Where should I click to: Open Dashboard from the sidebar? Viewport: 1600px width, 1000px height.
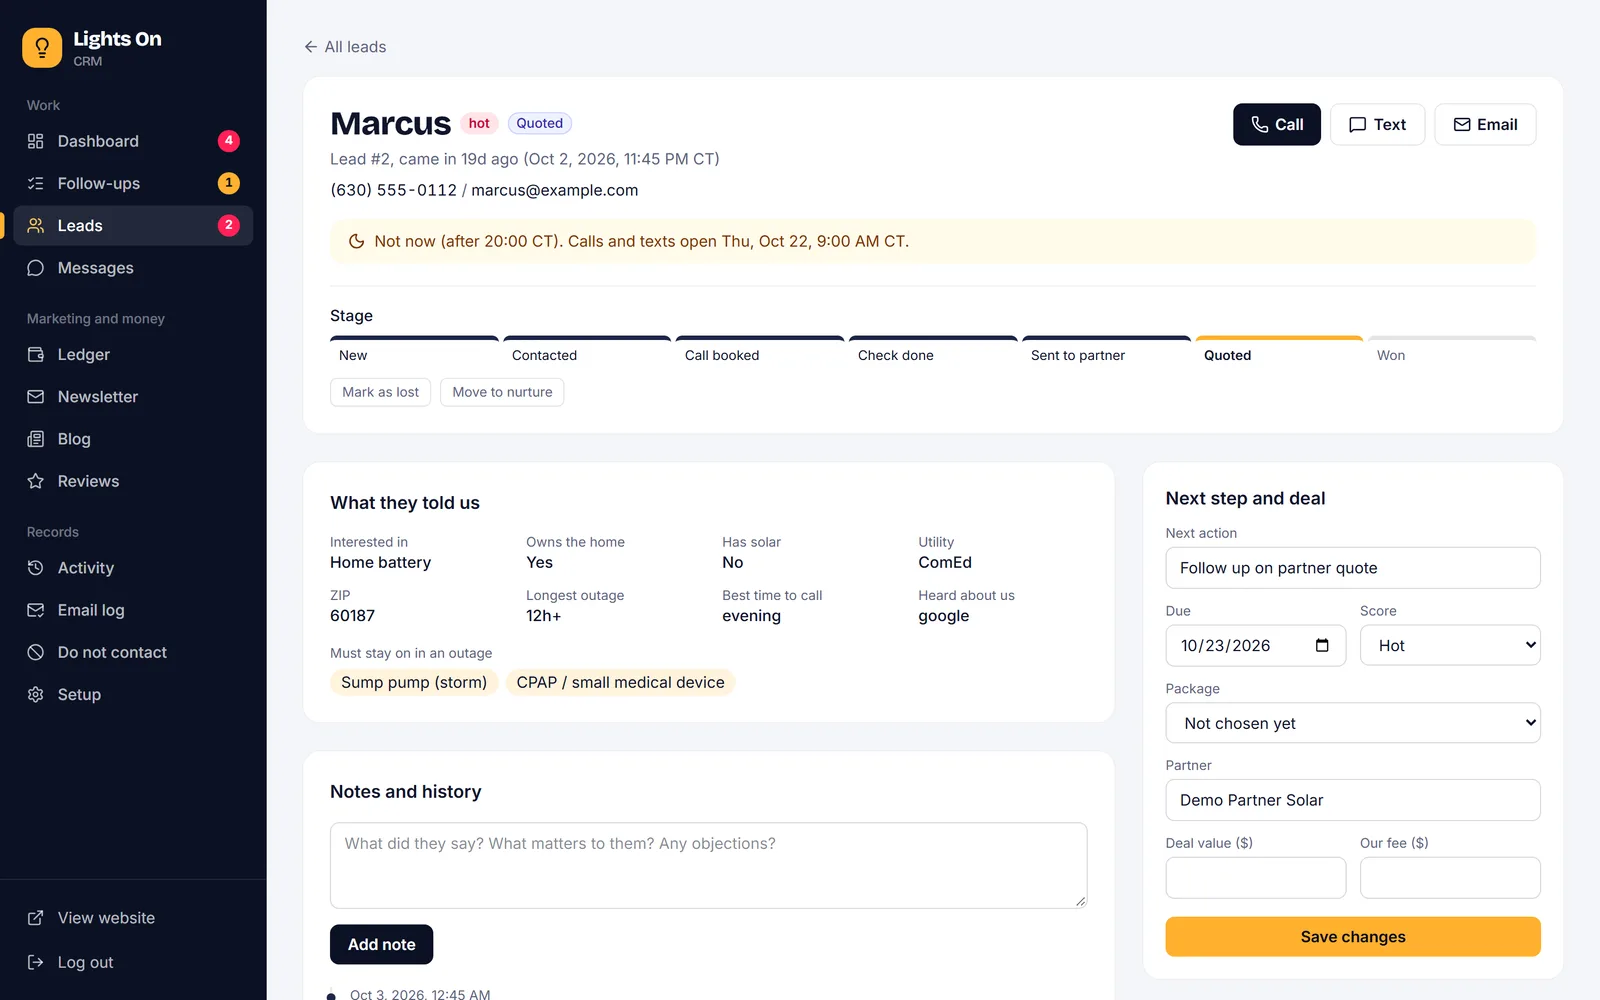[133, 141]
